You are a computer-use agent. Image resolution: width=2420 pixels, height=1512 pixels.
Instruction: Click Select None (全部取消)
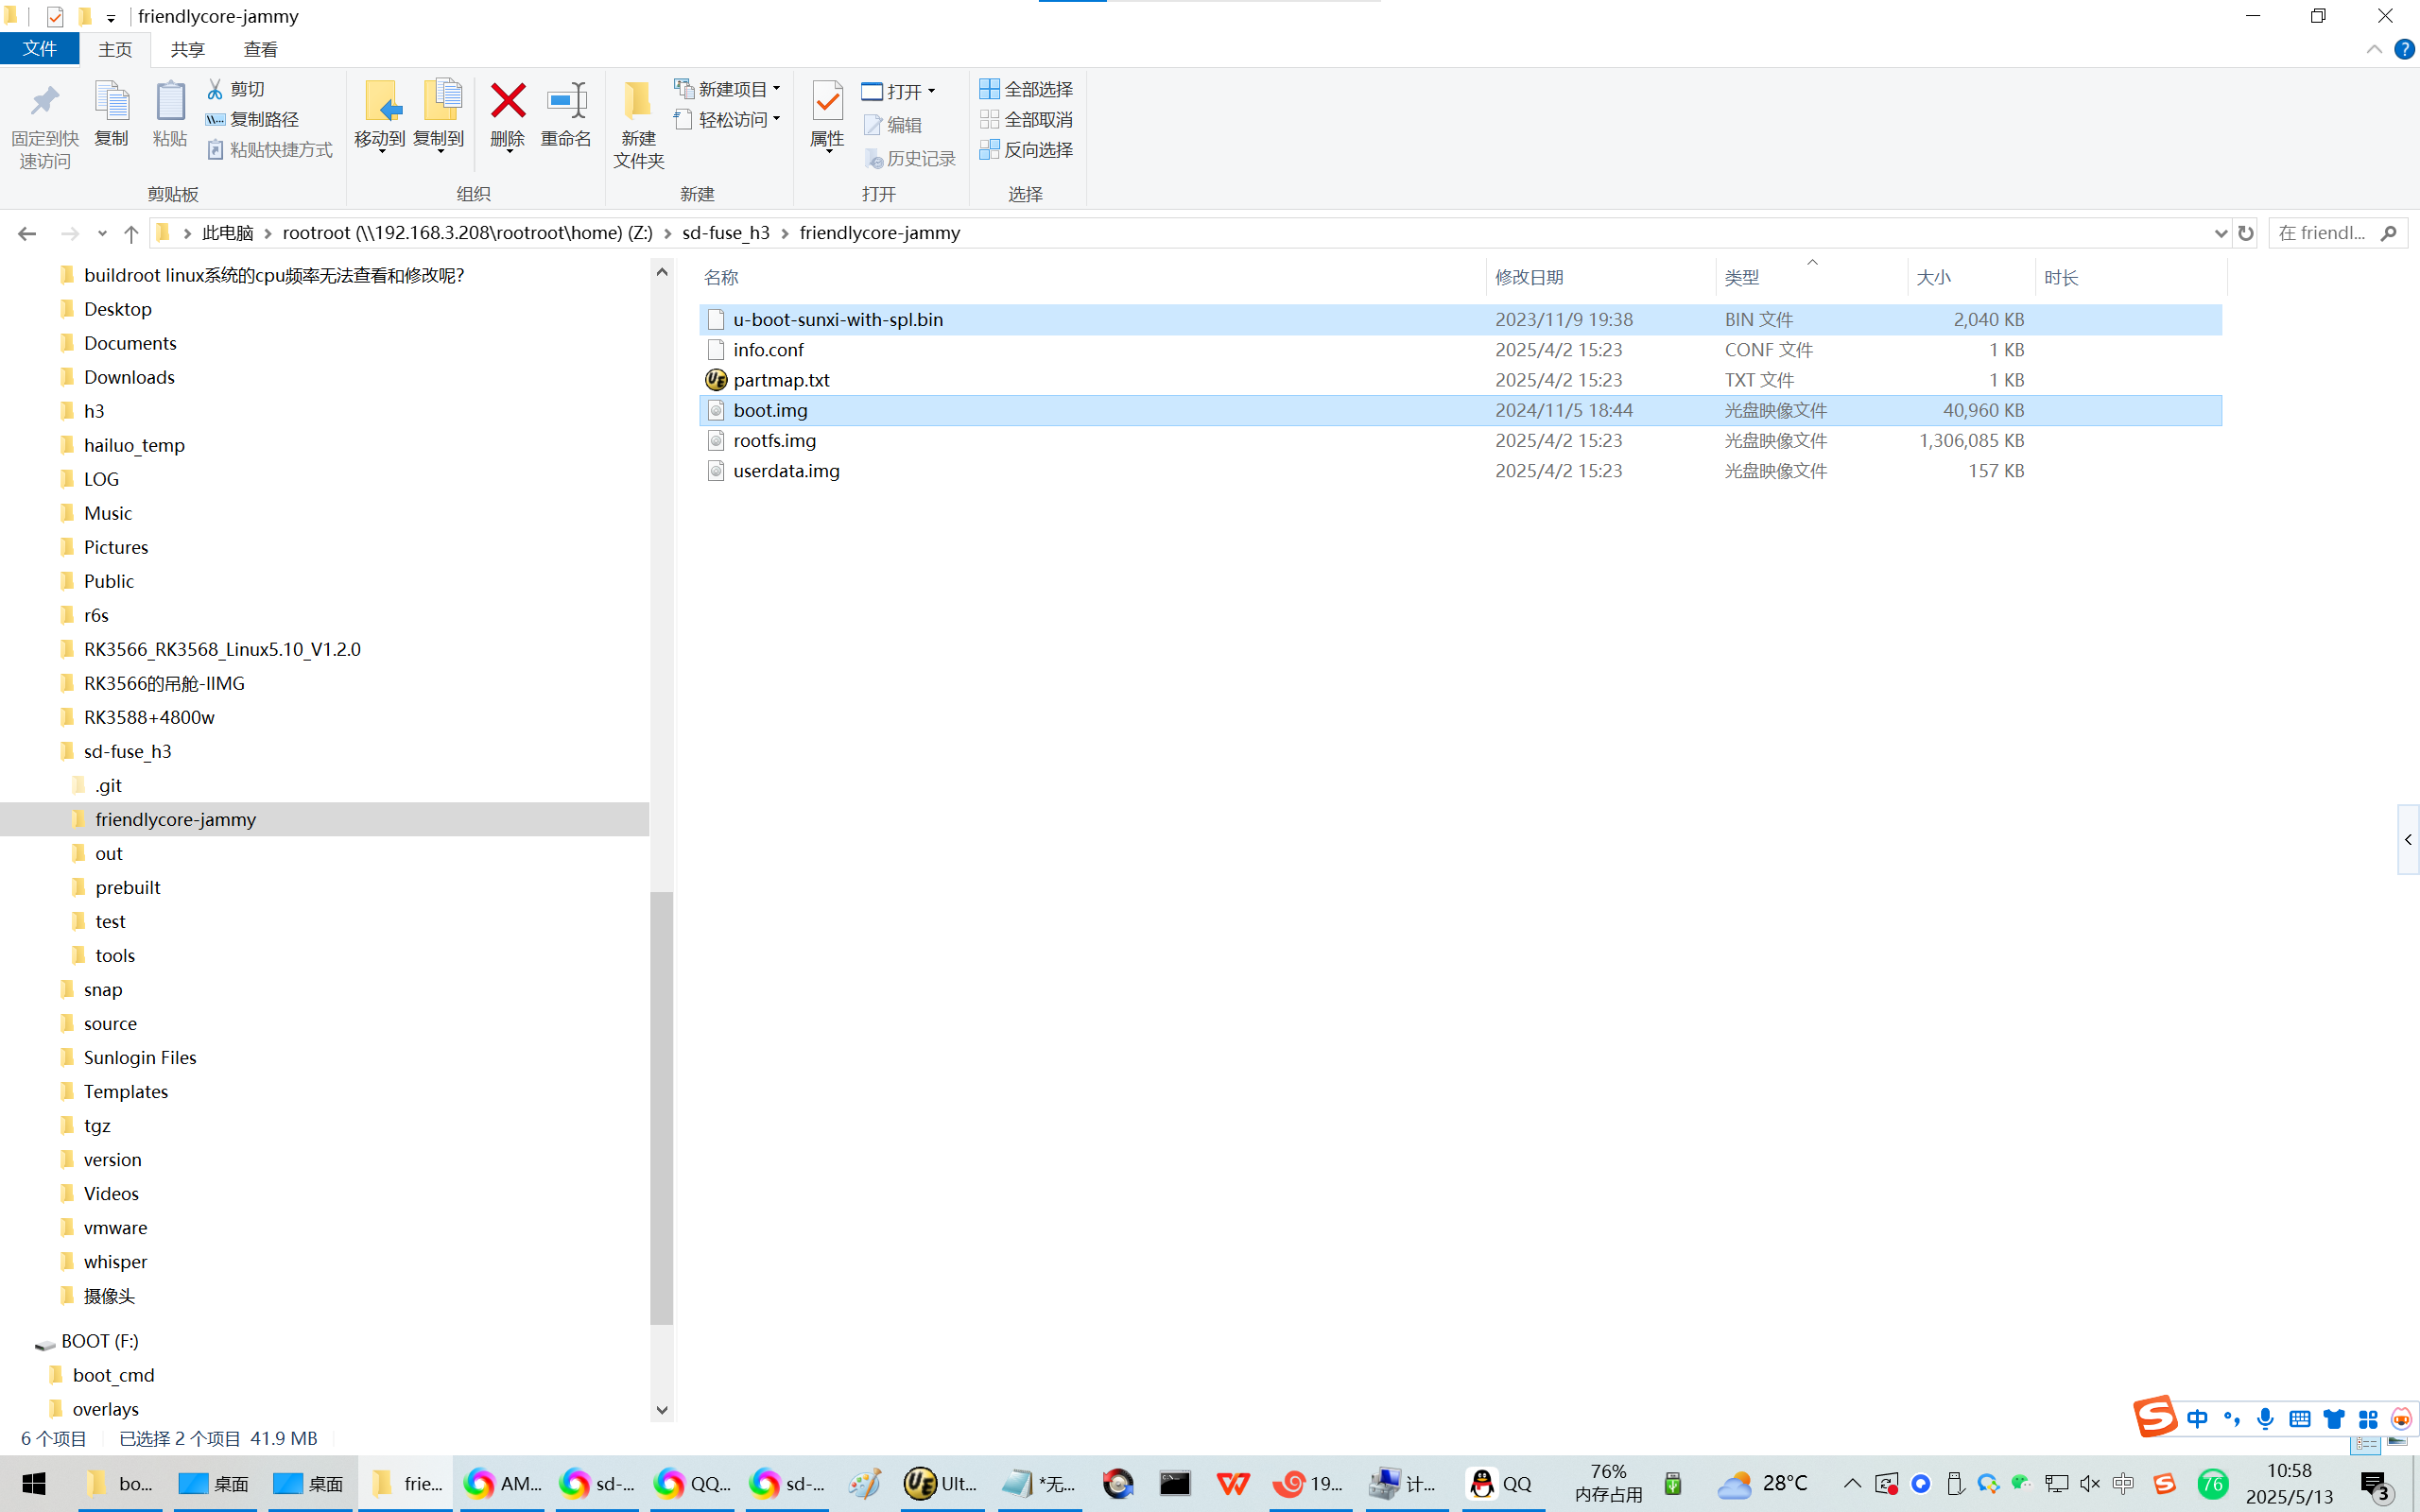click(1027, 119)
